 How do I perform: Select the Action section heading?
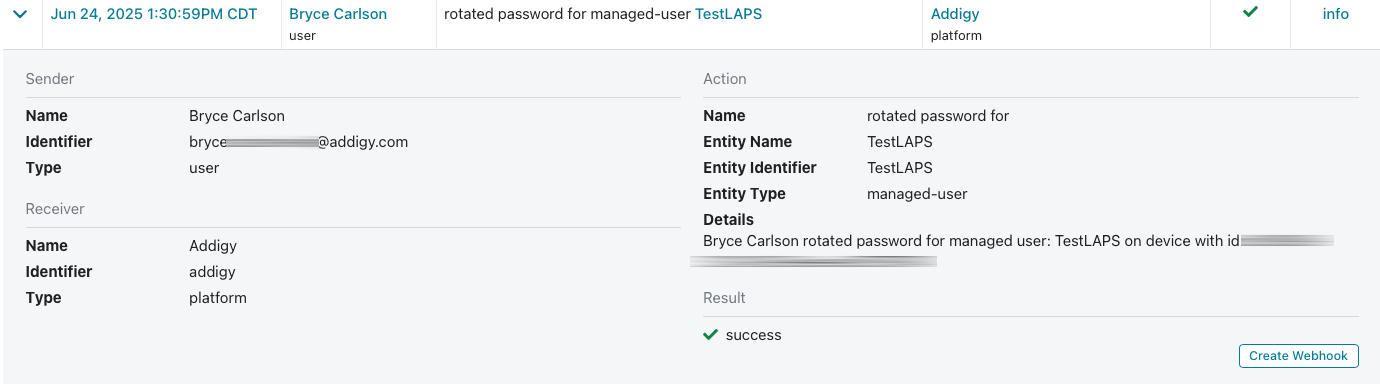725,79
